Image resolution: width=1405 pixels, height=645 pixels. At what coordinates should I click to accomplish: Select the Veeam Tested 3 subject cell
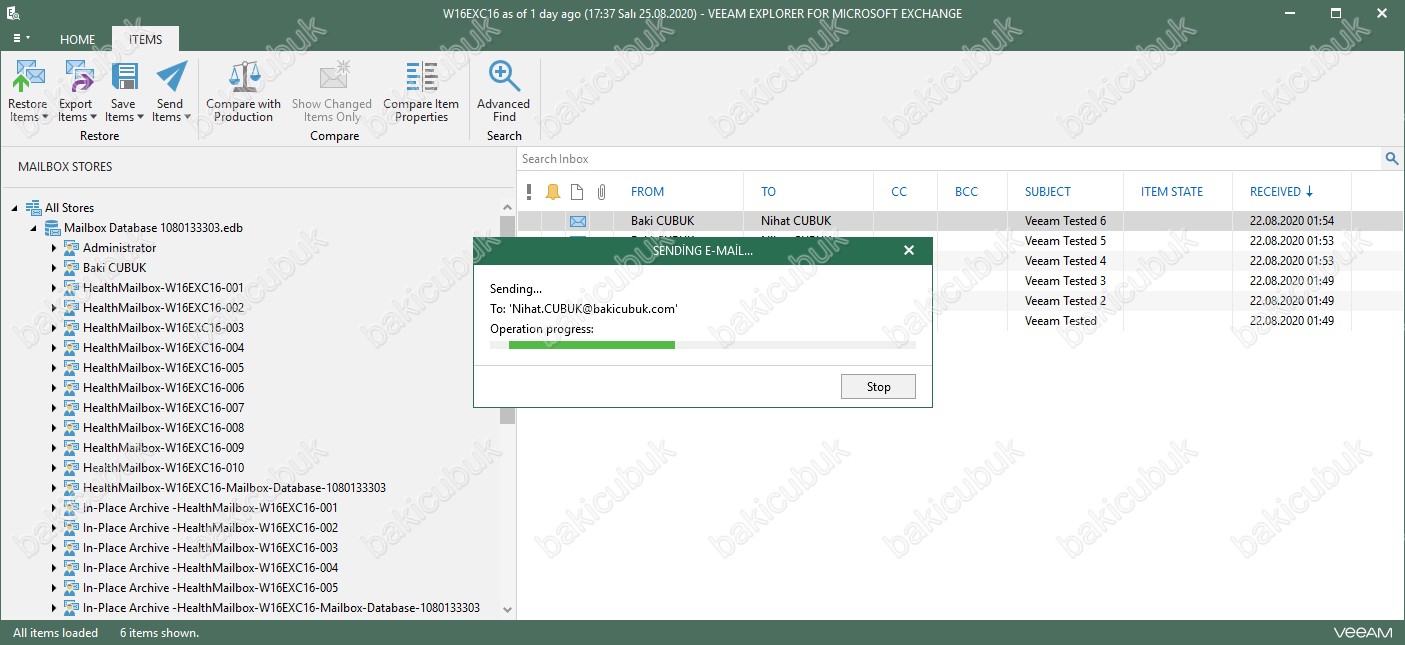coord(1065,281)
